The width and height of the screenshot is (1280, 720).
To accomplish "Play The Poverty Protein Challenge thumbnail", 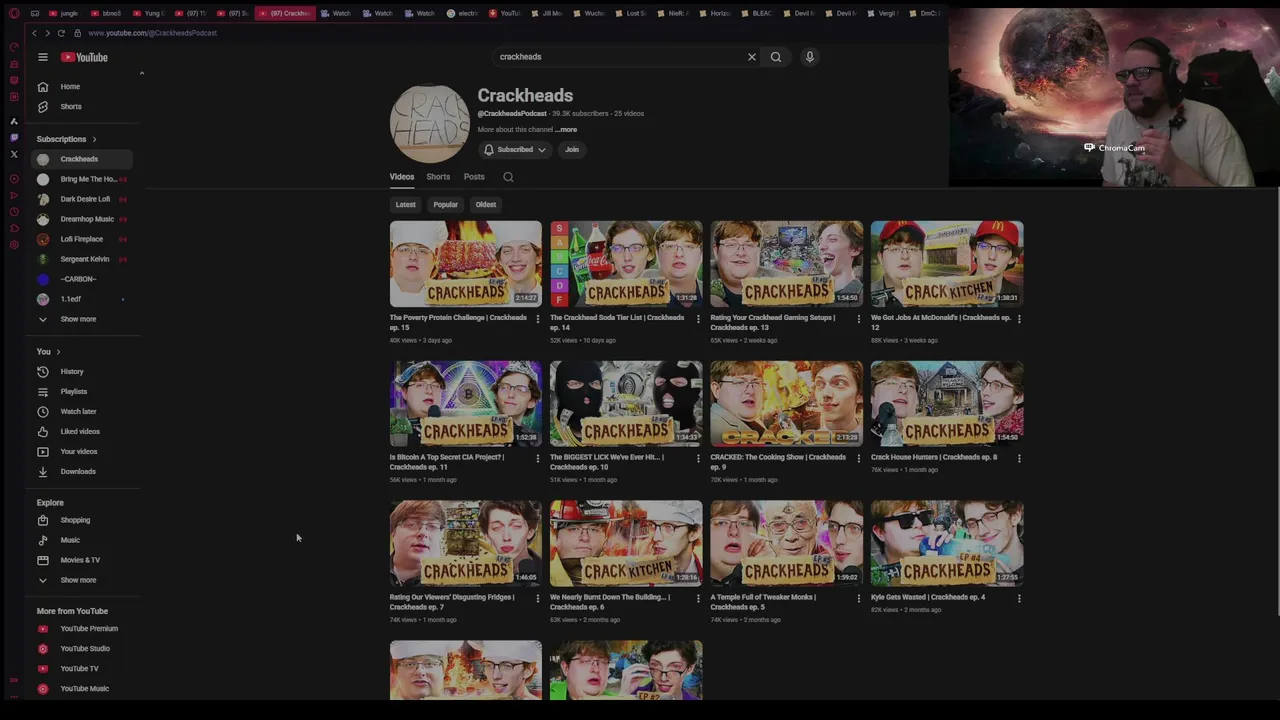I will (x=466, y=264).
